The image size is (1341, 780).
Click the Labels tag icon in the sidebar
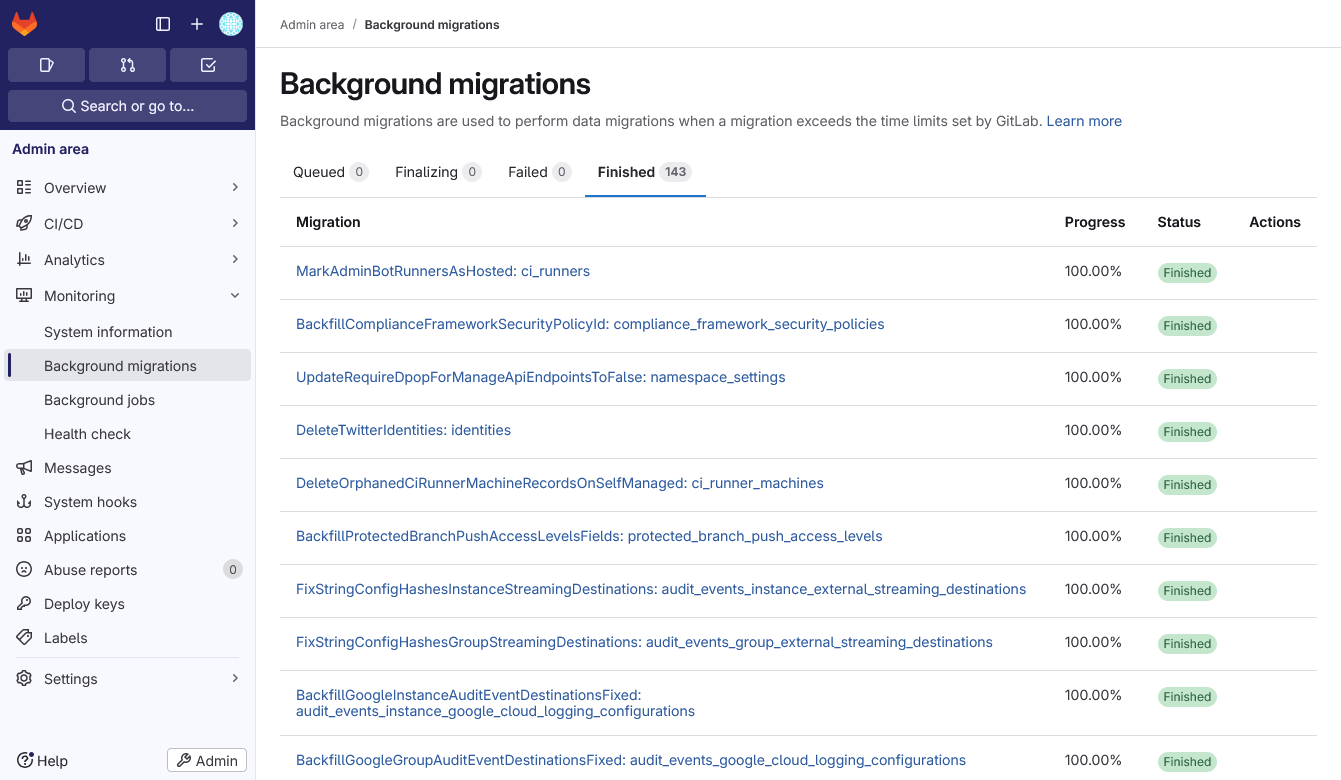click(x=23, y=637)
